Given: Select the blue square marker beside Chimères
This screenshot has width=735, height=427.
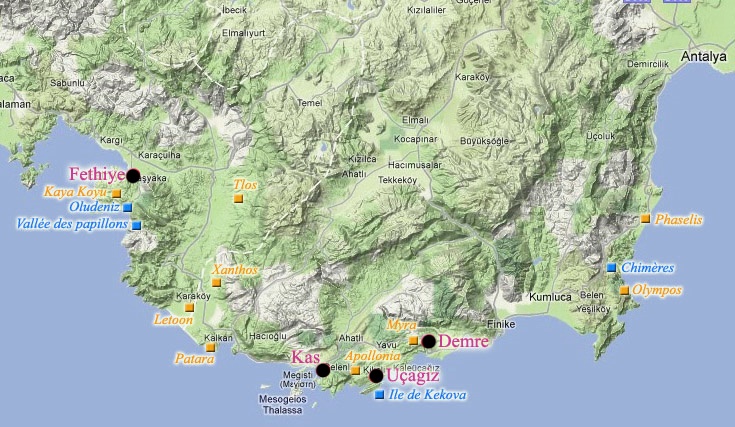Looking at the screenshot, I should 611,268.
